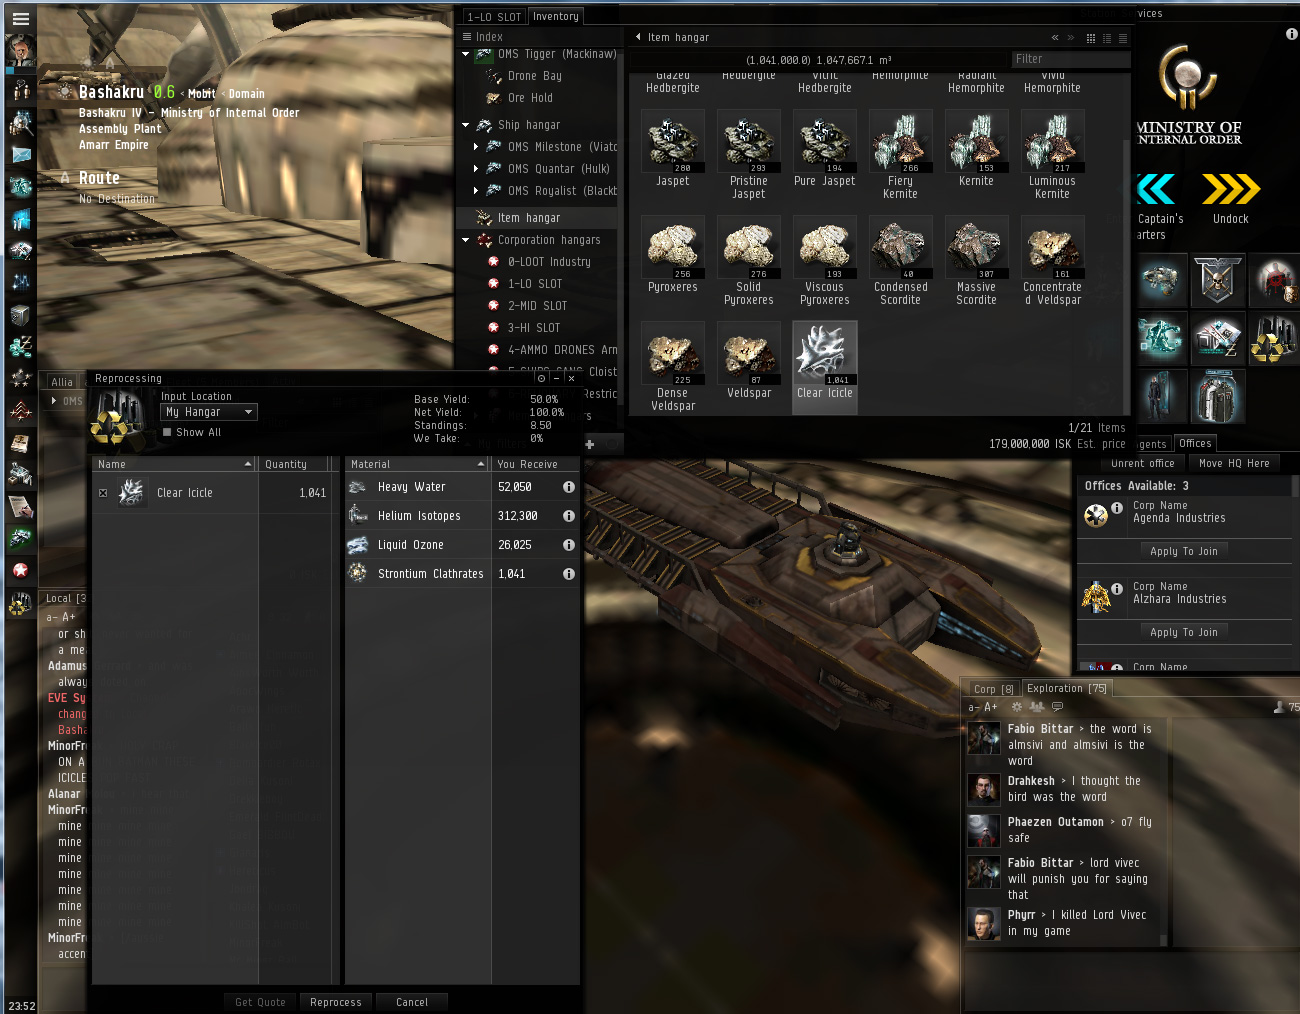Viewport: 1300px width, 1014px height.
Task: Sort by the Material column arrow
Action: point(481,464)
